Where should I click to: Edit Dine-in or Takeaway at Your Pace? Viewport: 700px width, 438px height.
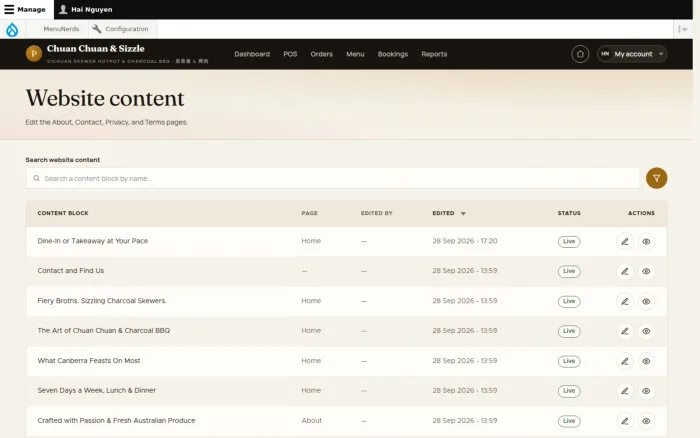coord(625,242)
